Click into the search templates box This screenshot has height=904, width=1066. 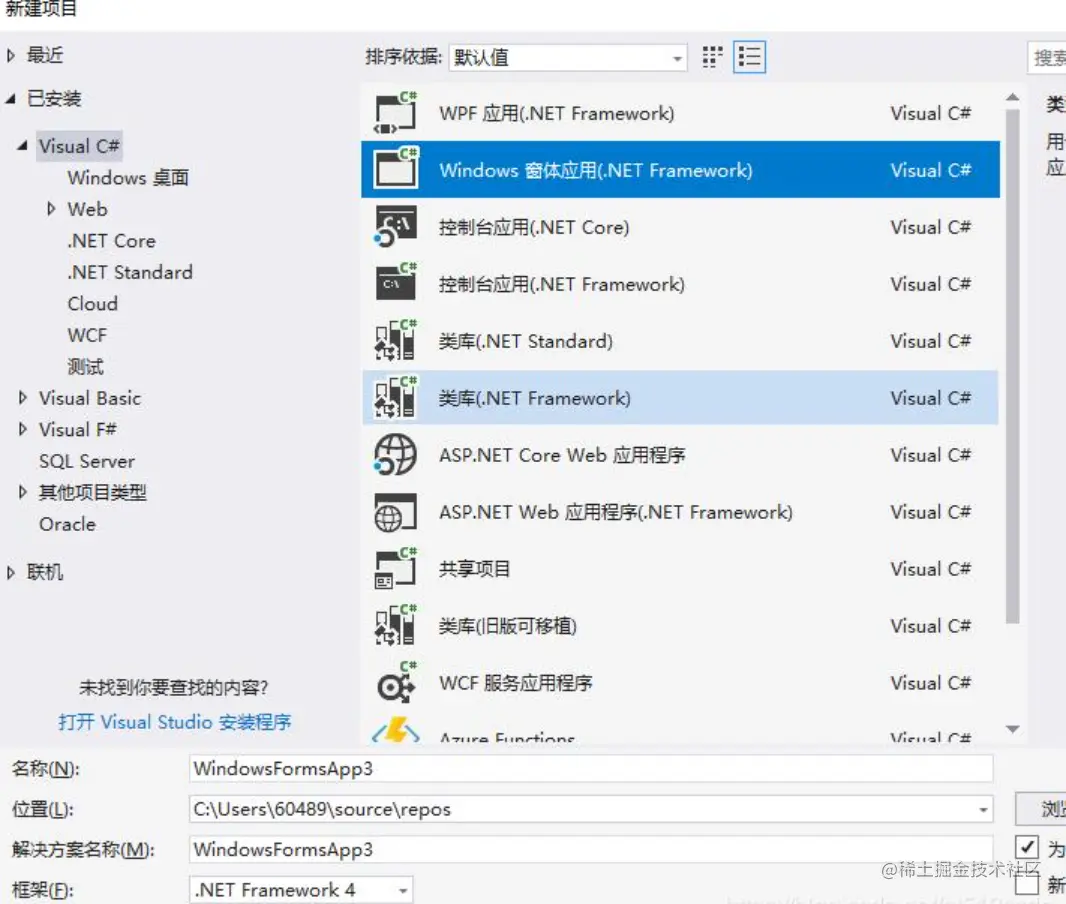(x=1046, y=58)
